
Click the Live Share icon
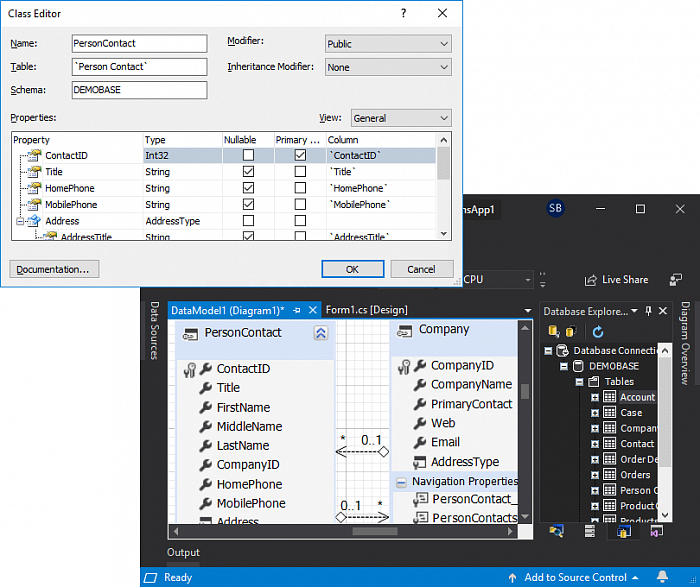pyautogui.click(x=591, y=280)
